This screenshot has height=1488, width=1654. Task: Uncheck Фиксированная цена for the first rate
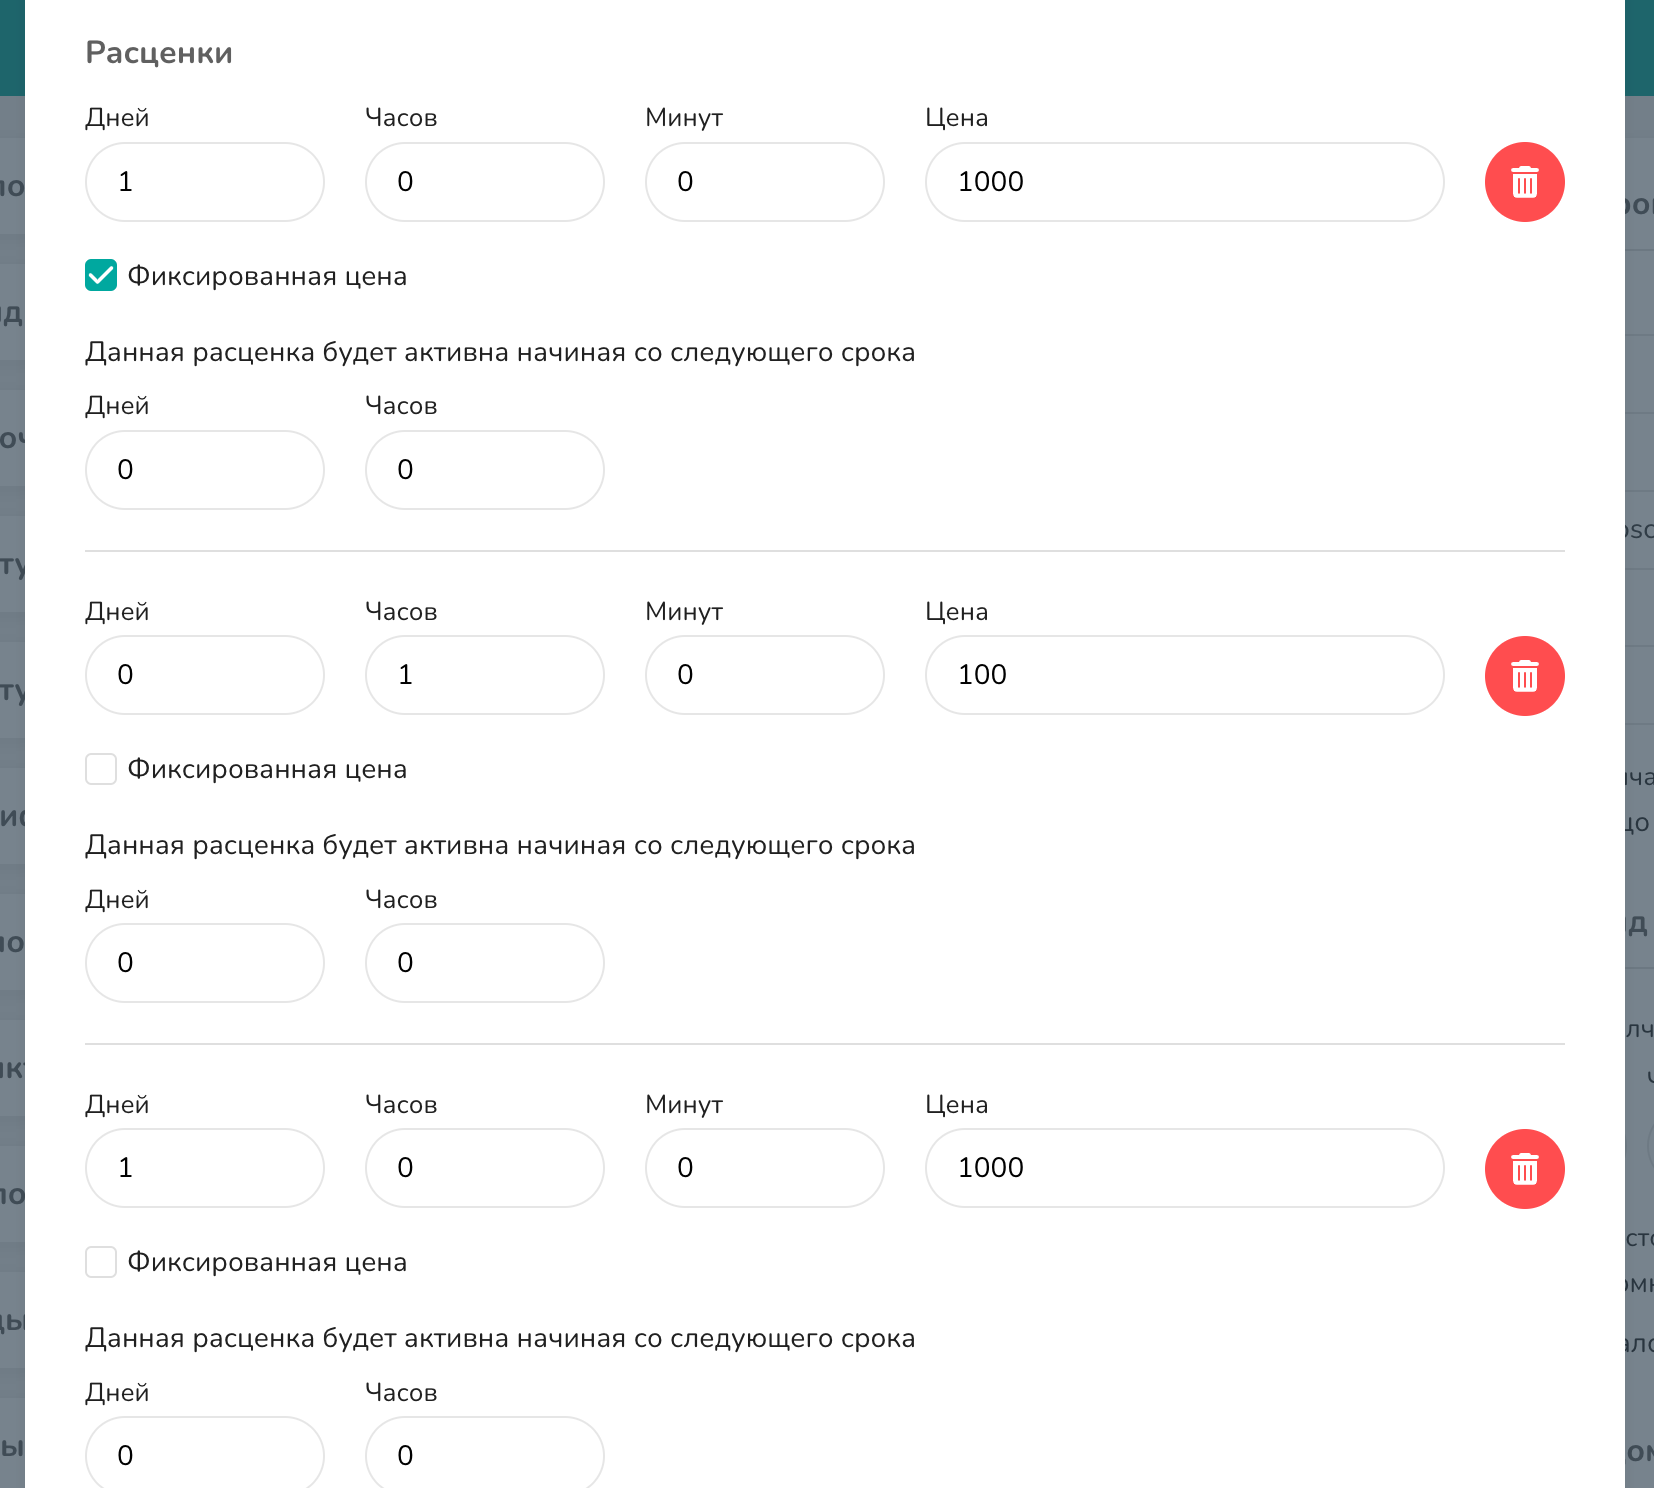click(101, 275)
